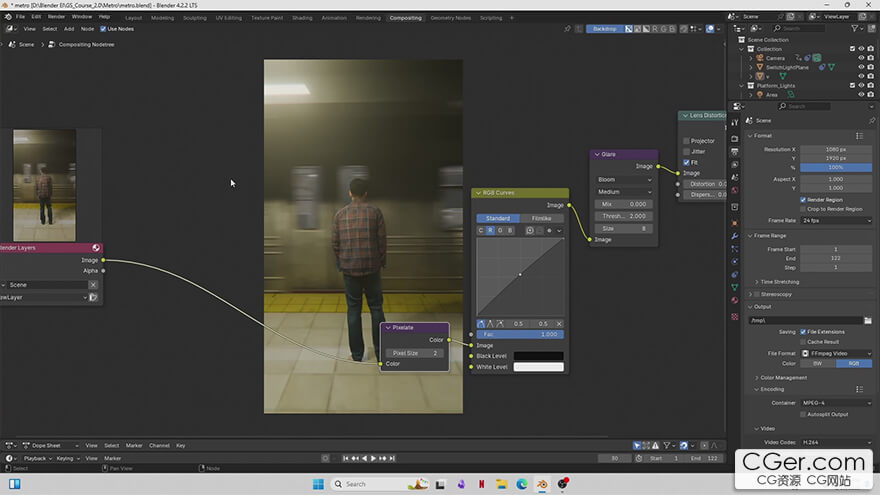Click the Render Layers node preview toggle icon
The width and height of the screenshot is (880, 495).
pyautogui.click(x=96, y=248)
